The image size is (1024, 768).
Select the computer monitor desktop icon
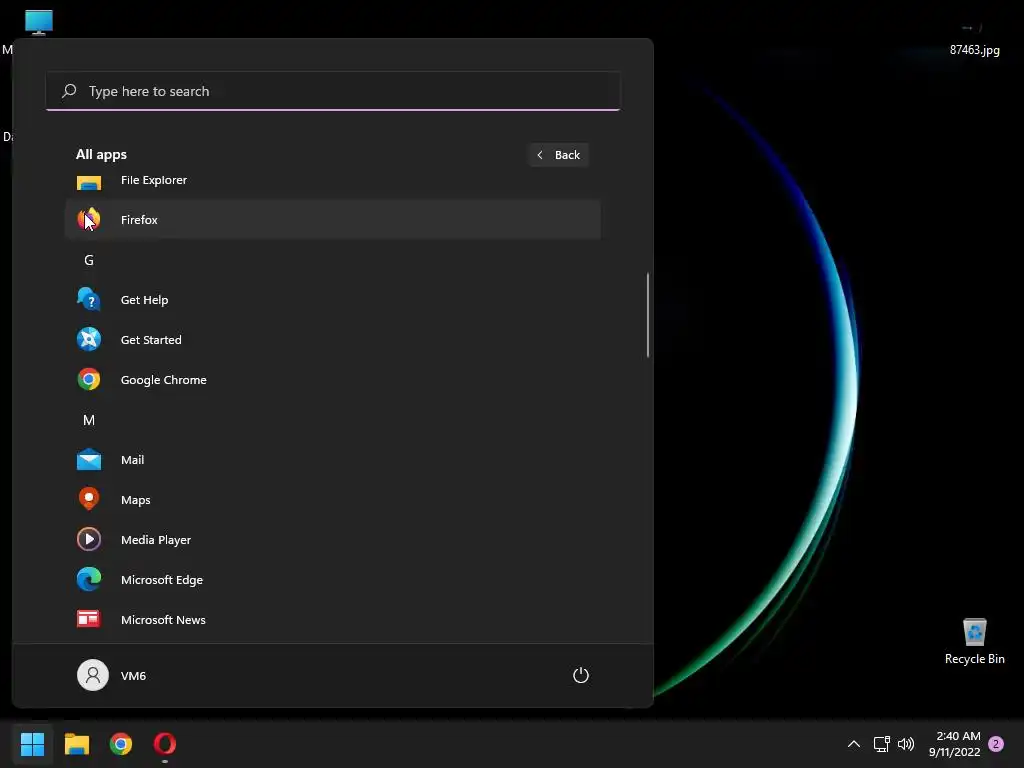click(x=39, y=22)
